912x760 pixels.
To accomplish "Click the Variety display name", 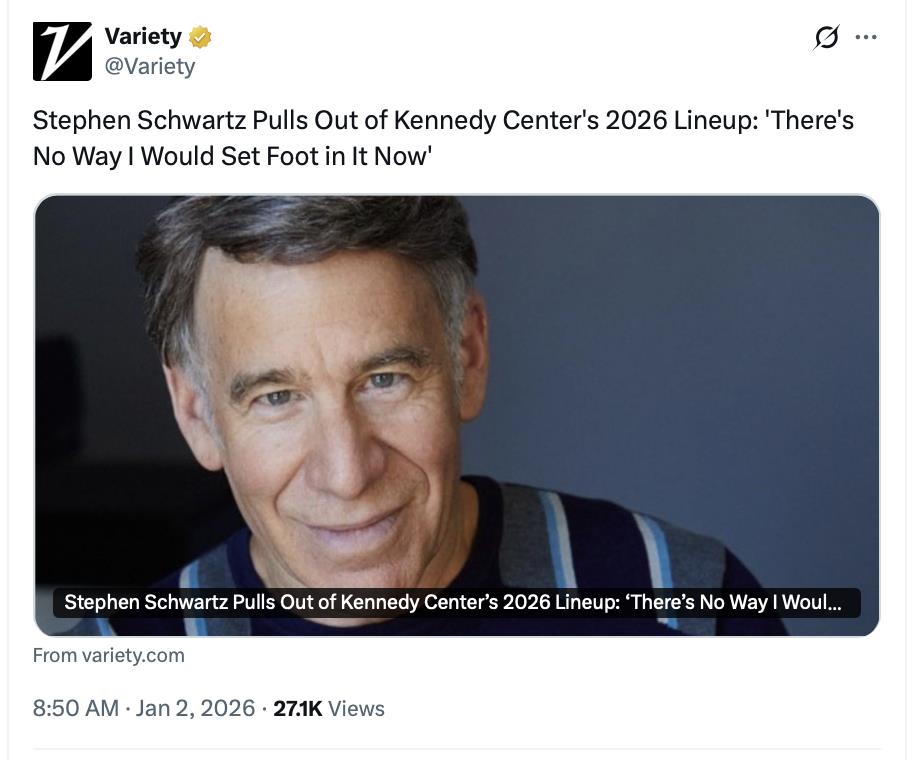I will pyautogui.click(x=143, y=37).
